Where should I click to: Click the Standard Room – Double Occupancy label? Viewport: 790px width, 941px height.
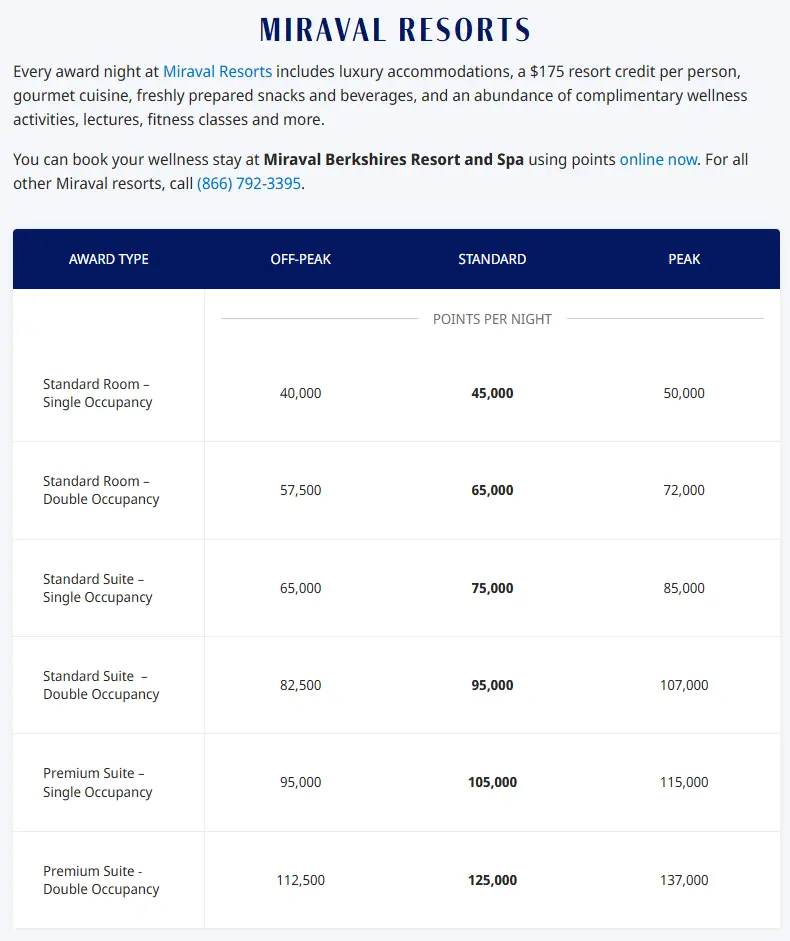coord(101,490)
